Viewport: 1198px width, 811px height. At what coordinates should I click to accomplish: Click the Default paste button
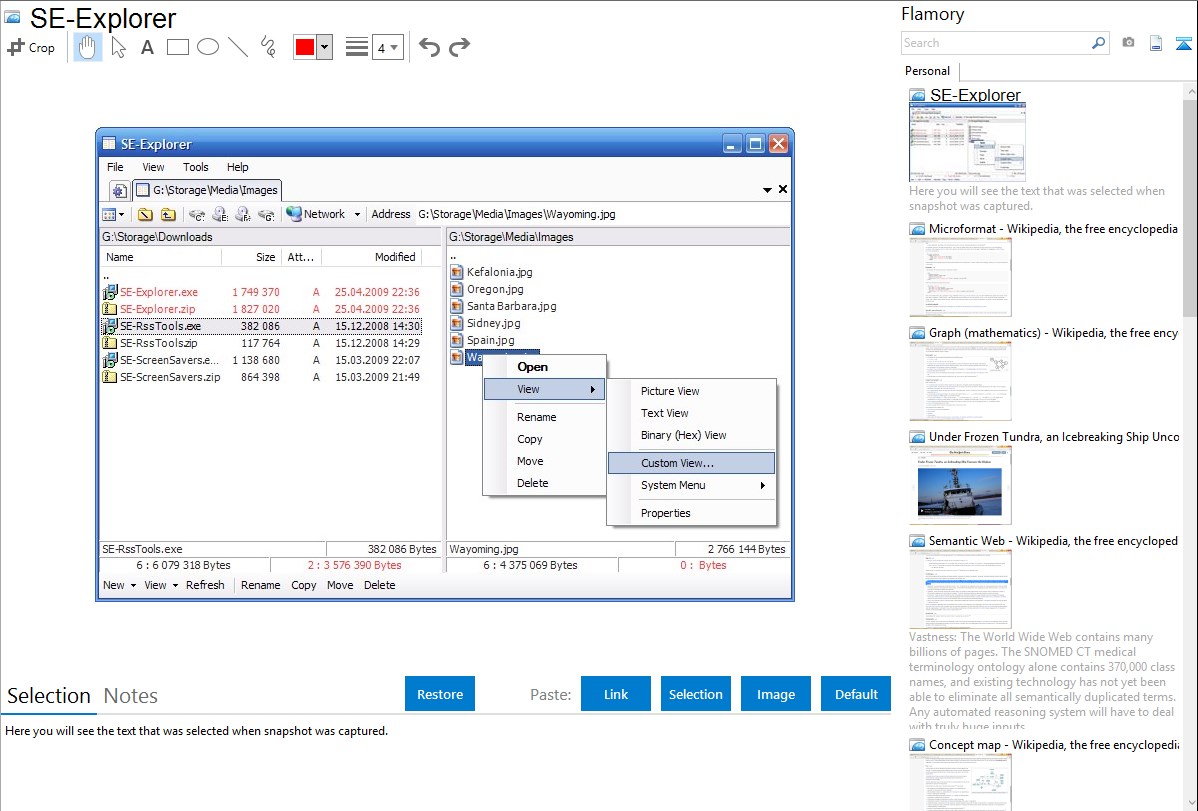(x=856, y=694)
